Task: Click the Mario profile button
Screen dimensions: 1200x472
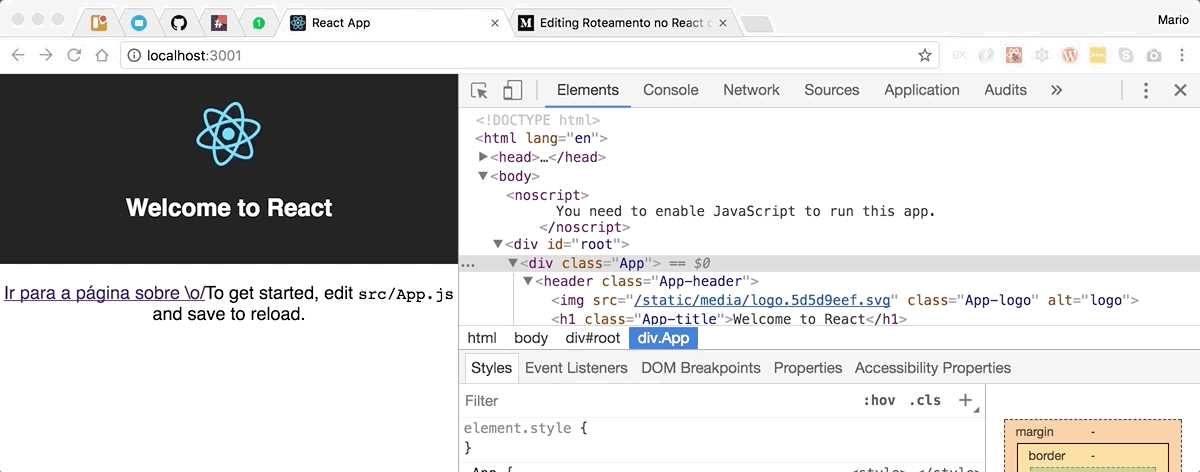Action: pos(1171,20)
